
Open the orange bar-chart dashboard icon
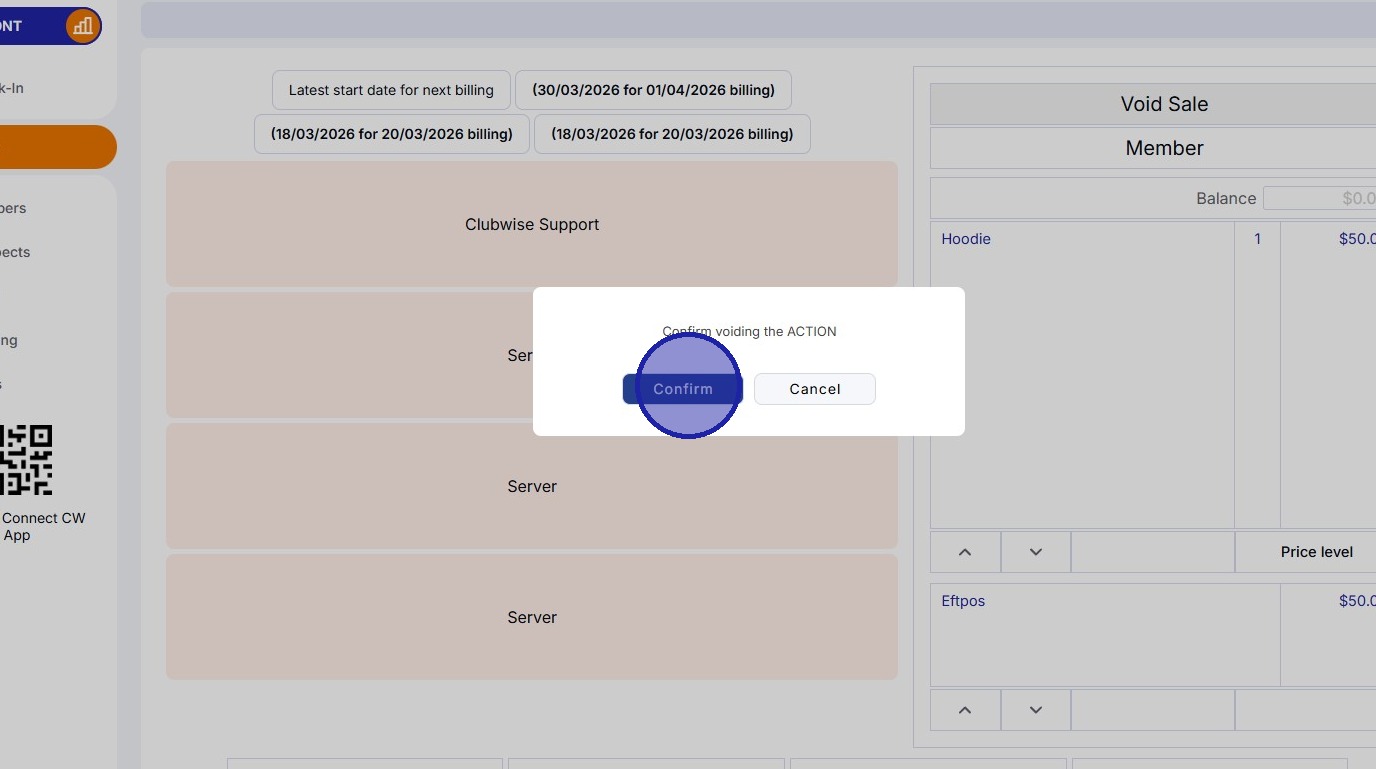84,26
